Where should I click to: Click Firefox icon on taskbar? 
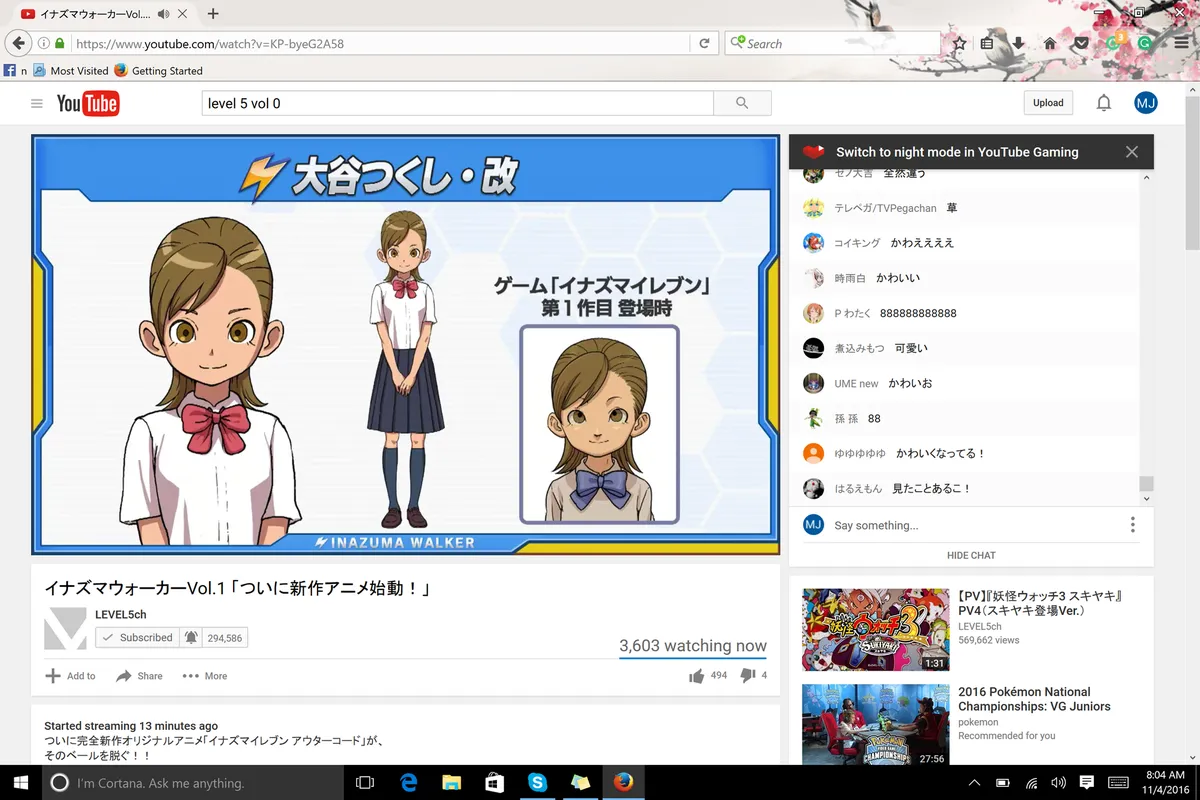click(624, 782)
